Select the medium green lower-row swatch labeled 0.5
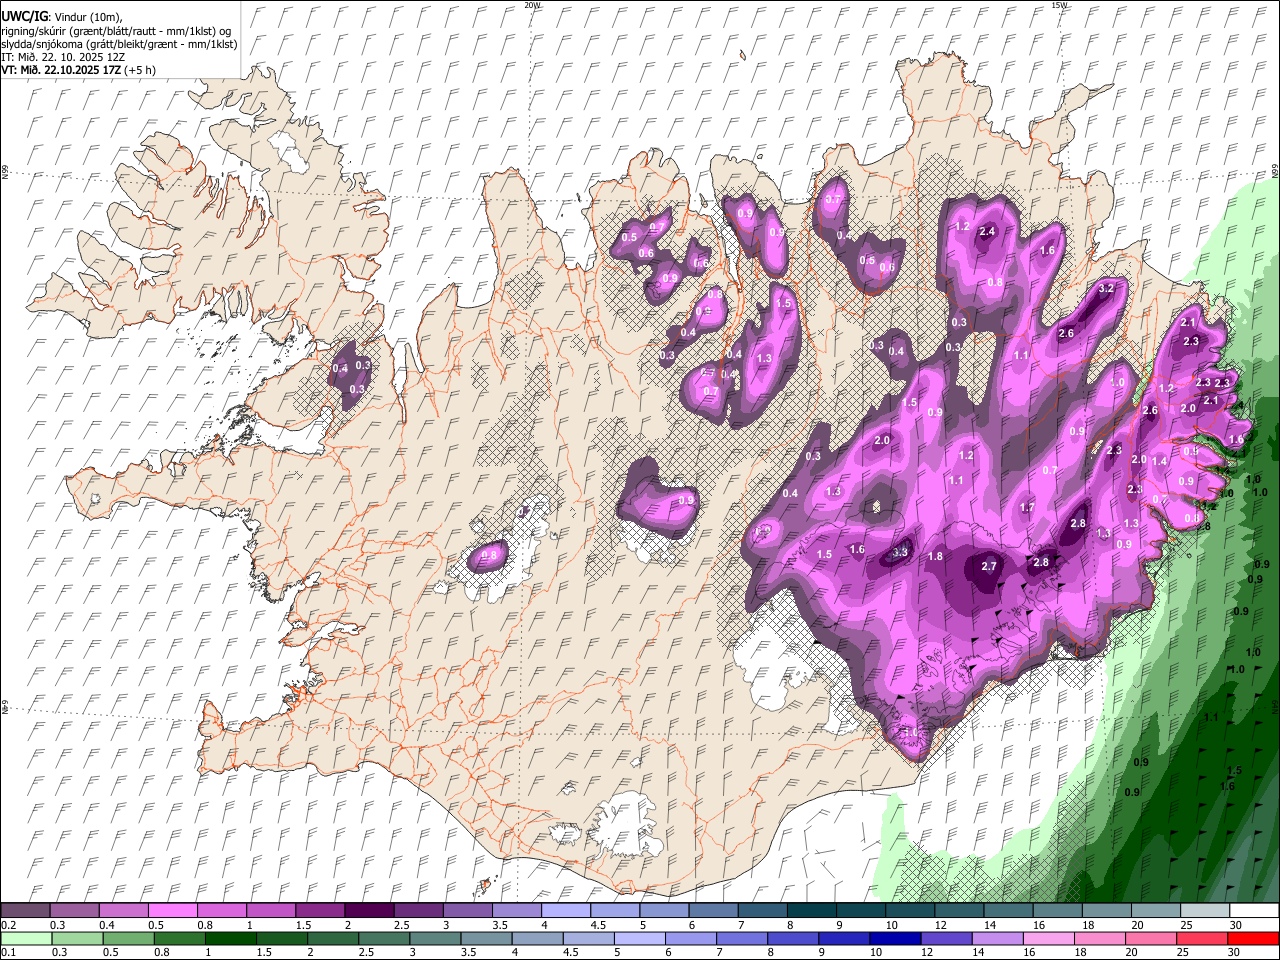Image resolution: width=1280 pixels, height=960 pixels. click(128, 939)
